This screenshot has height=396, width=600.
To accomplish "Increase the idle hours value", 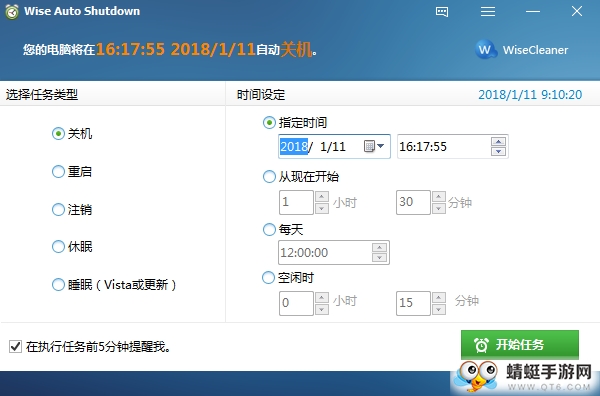I will (x=322, y=298).
